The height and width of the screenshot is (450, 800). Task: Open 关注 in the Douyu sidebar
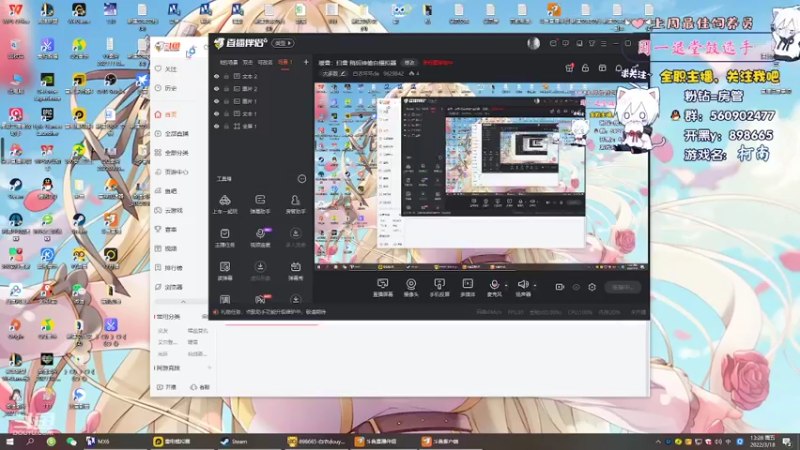click(166, 69)
